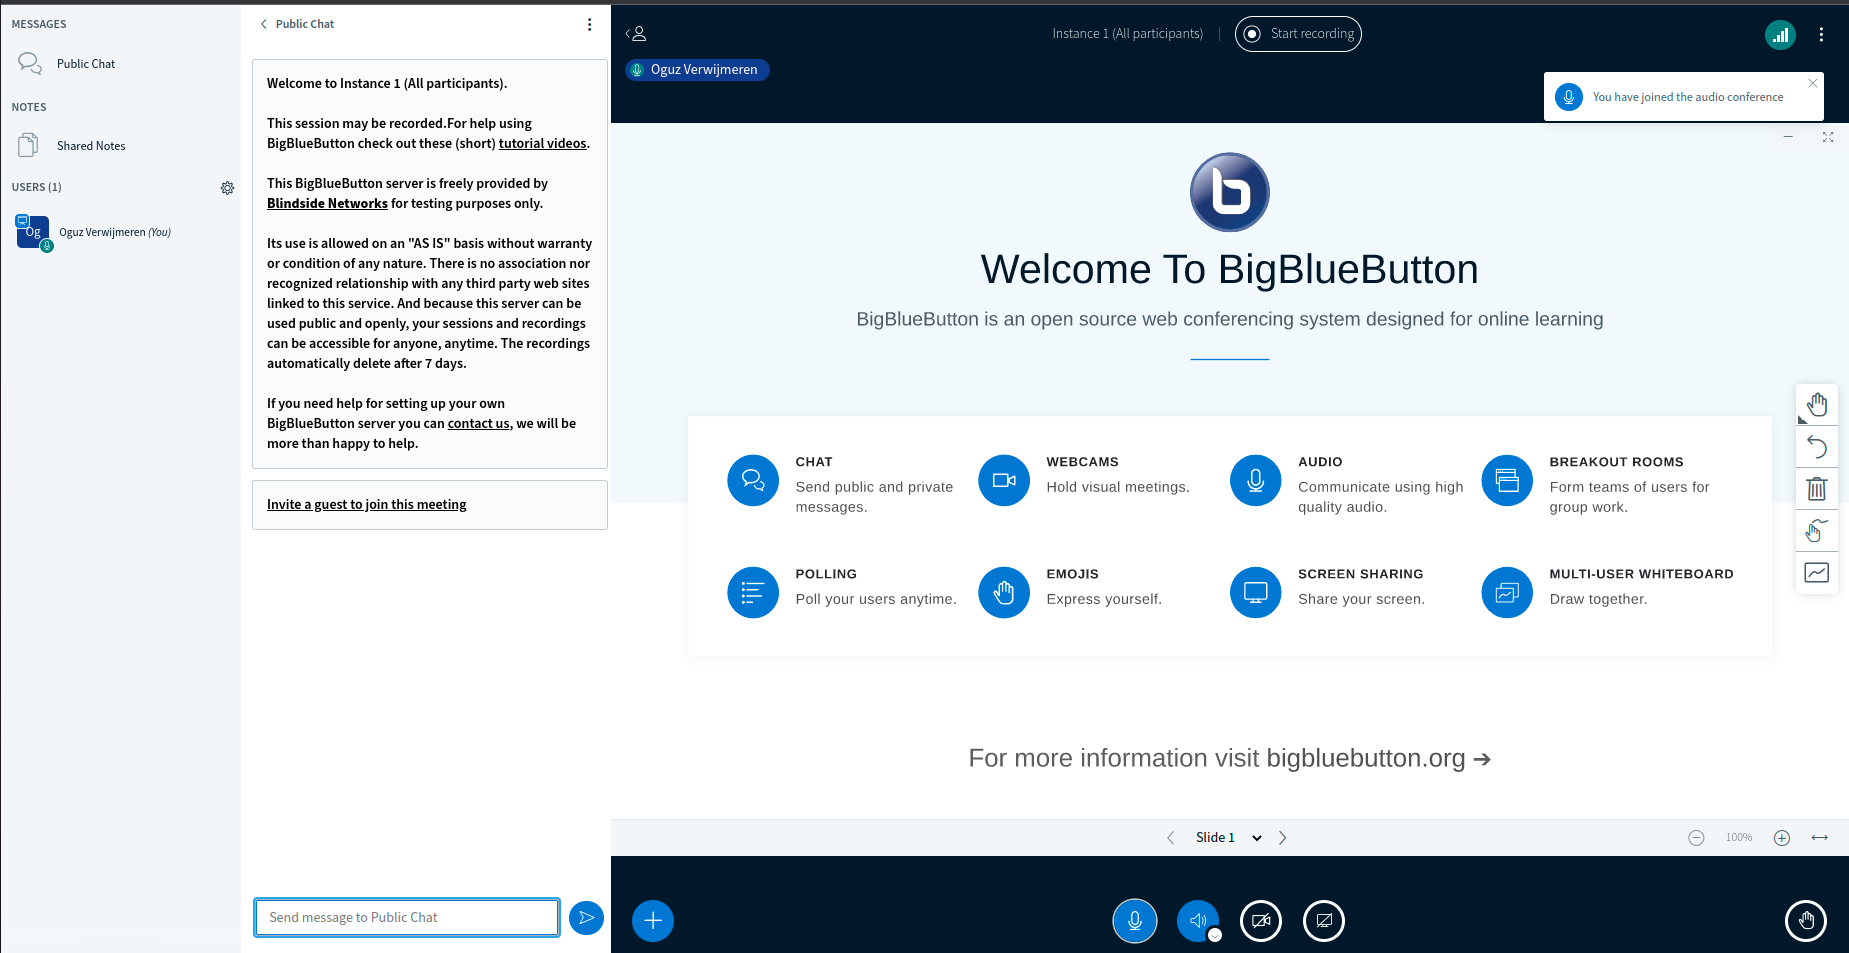Click the MESSAGES section header
1849x953 pixels.
39,24
